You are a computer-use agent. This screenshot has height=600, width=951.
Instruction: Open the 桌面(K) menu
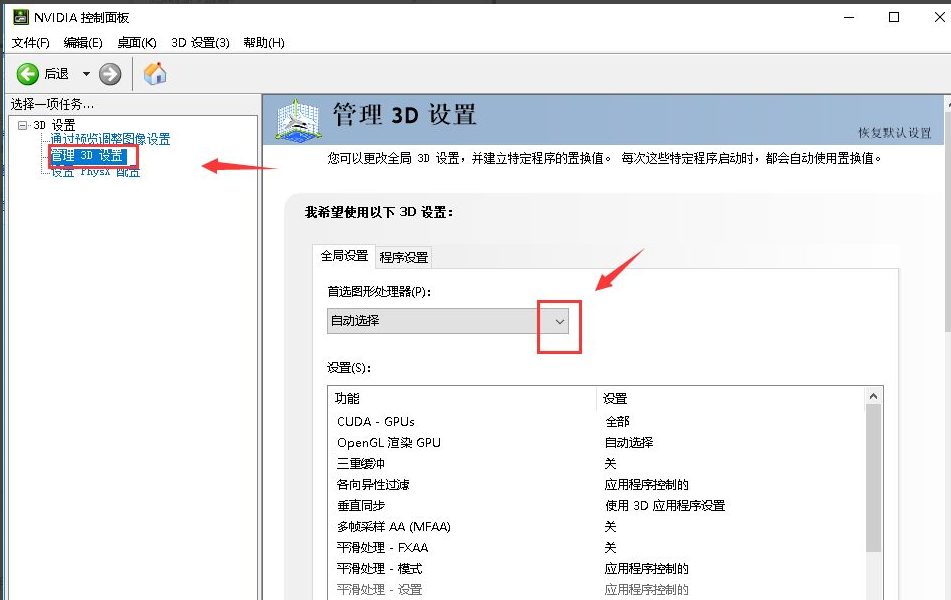[136, 42]
